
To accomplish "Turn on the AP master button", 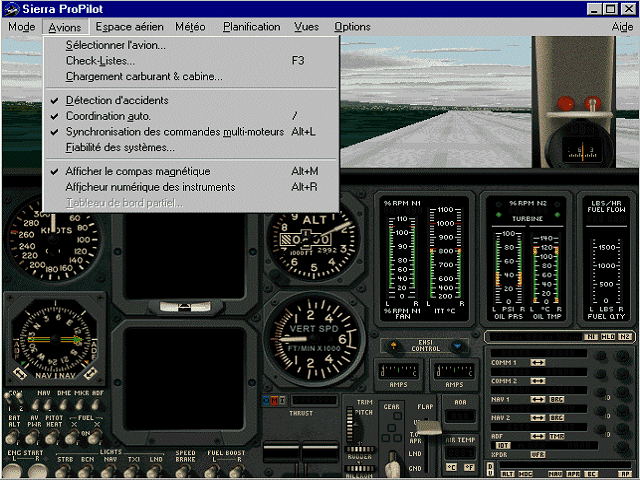I will [625, 474].
